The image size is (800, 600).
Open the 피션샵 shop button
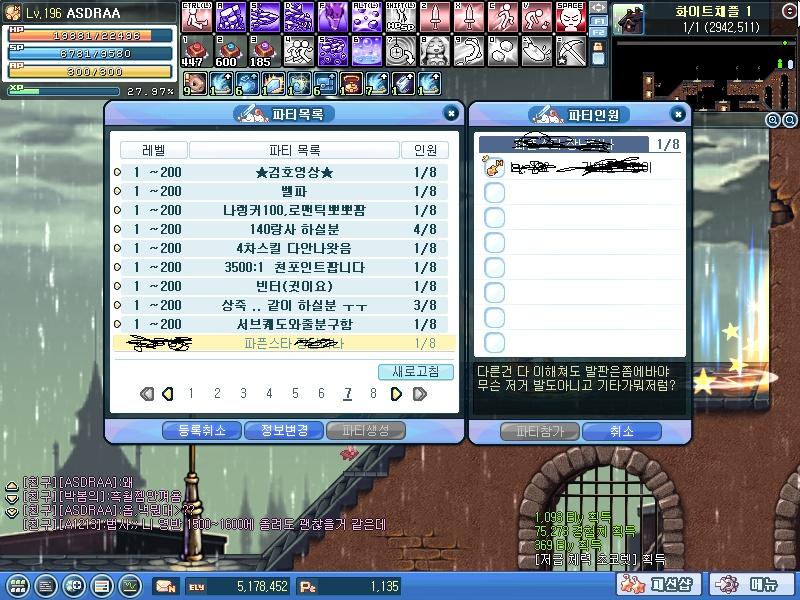tap(658, 585)
